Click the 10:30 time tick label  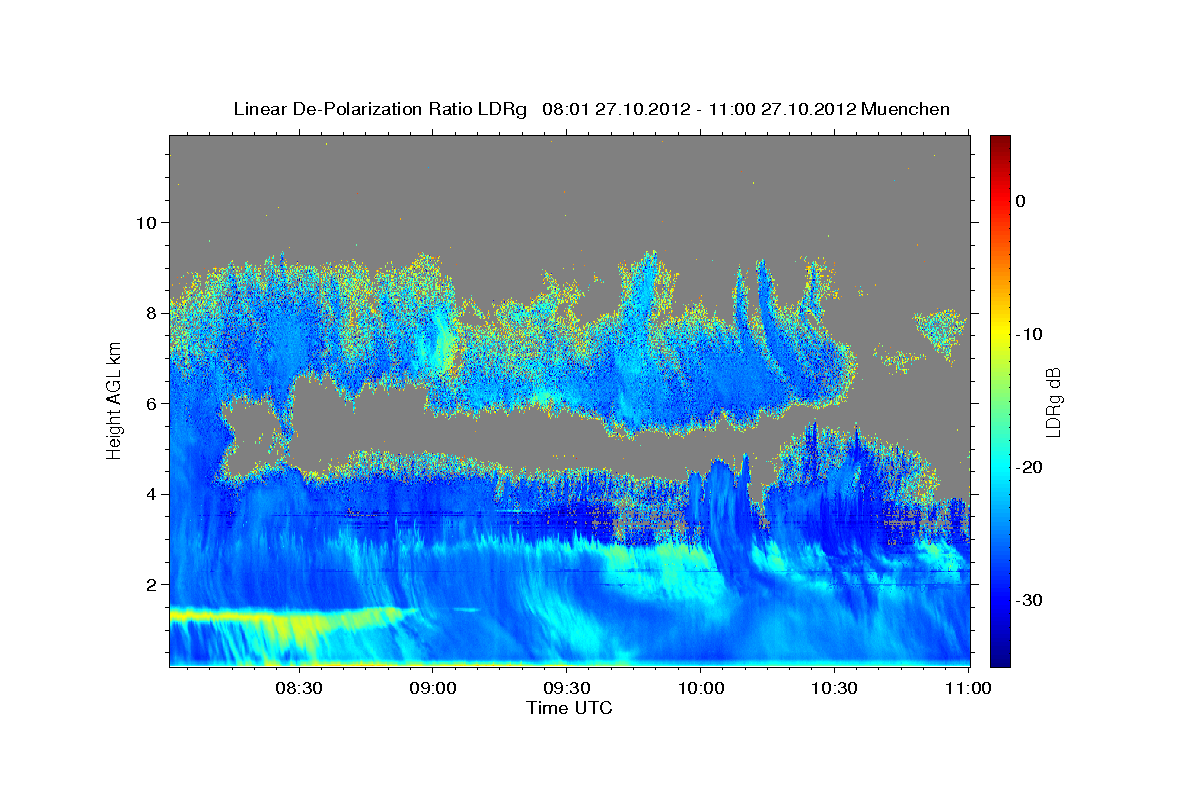click(834, 688)
